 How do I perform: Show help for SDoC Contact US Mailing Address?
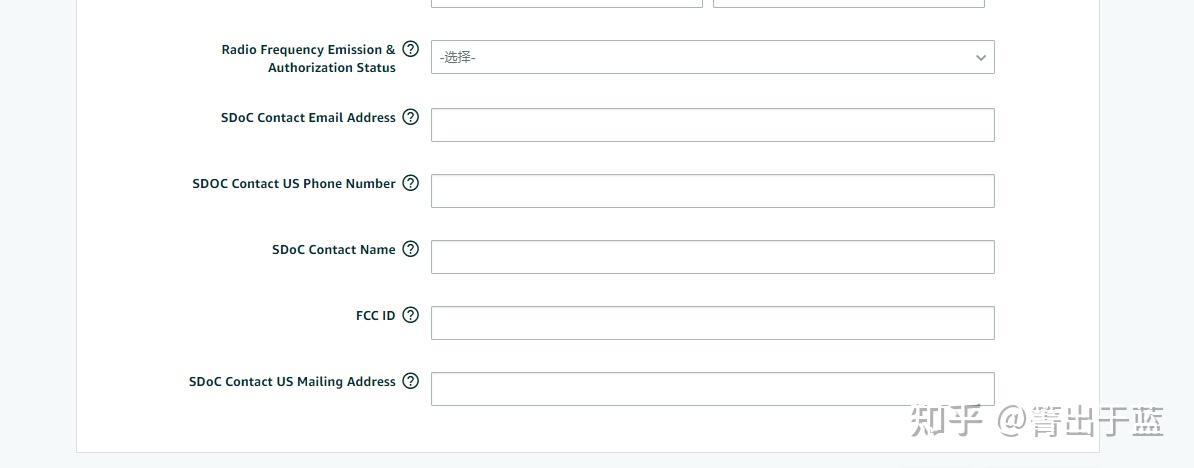click(410, 381)
